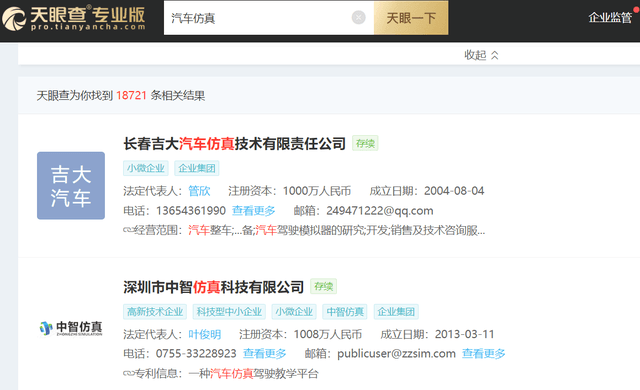View more phone numbers after 13654361990
Viewport: 640px width, 390px height.
(x=253, y=211)
